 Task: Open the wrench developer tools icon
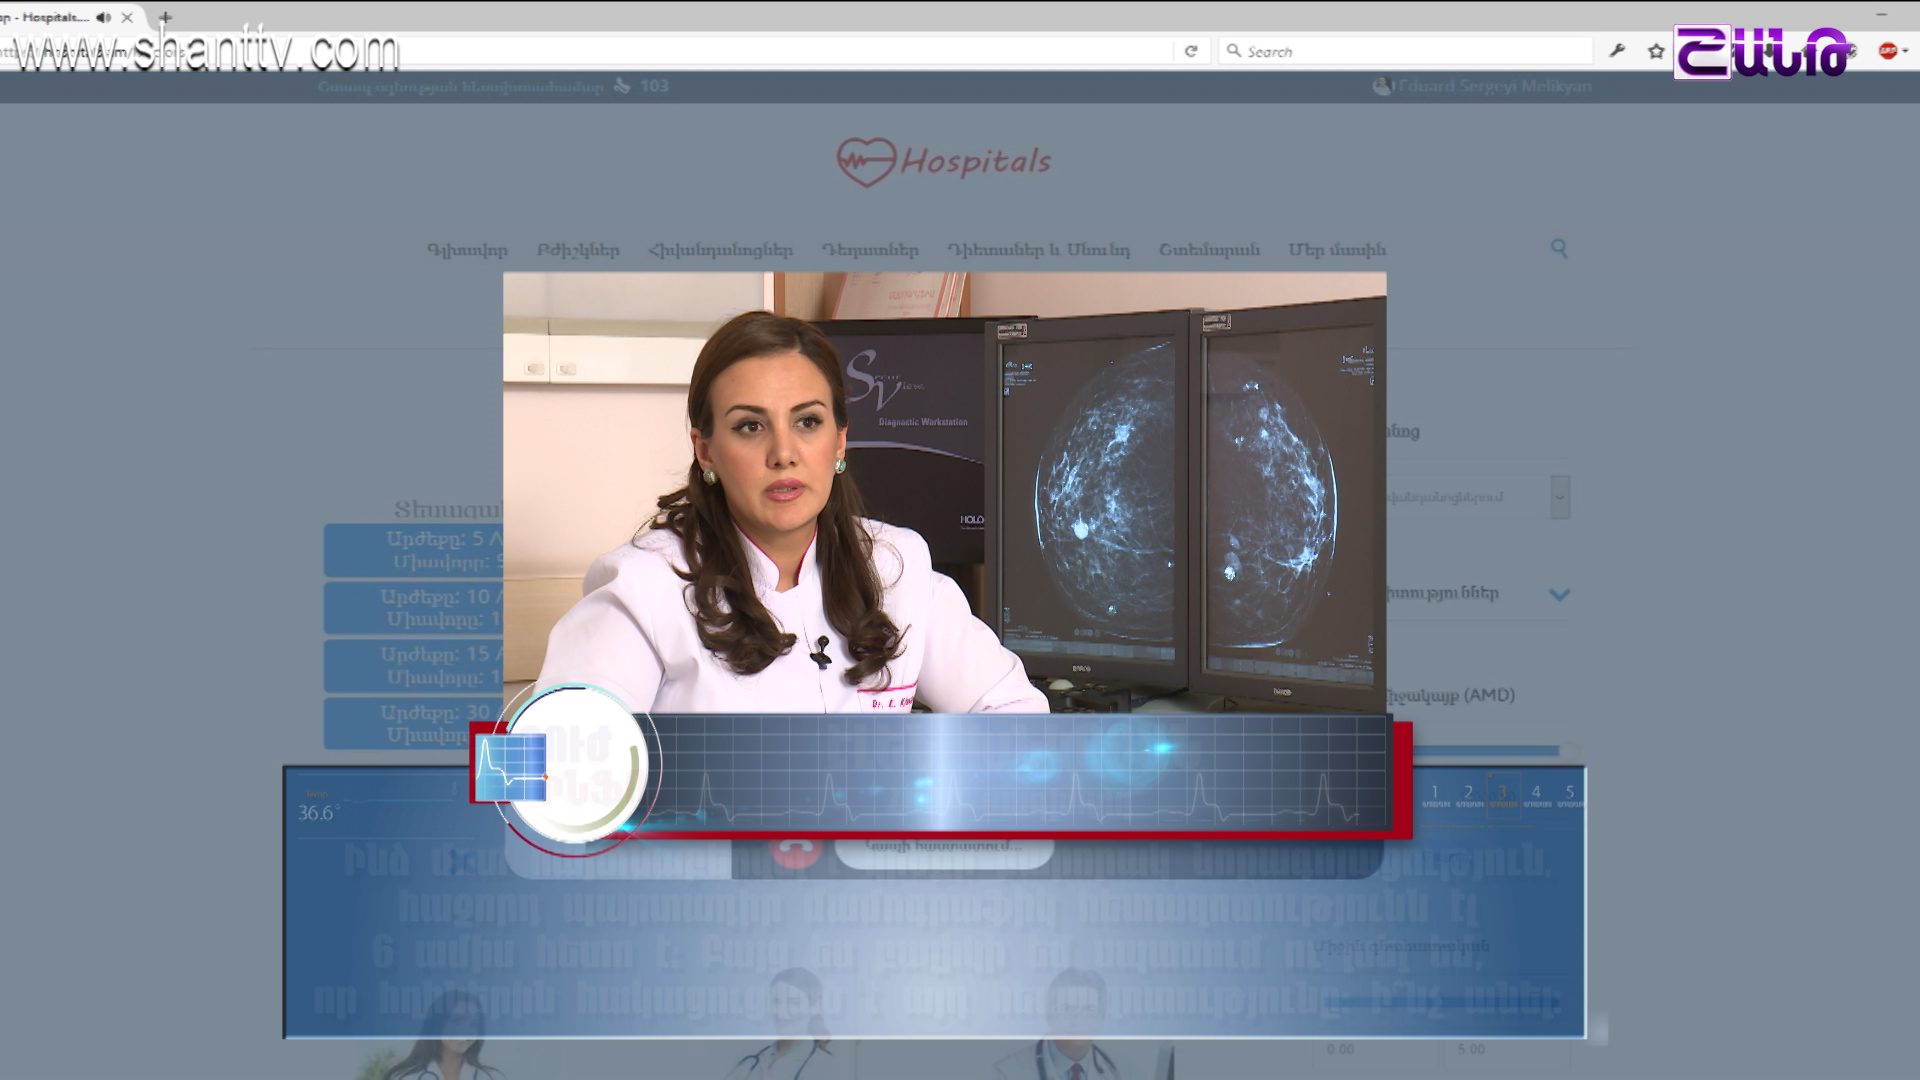coord(1617,51)
